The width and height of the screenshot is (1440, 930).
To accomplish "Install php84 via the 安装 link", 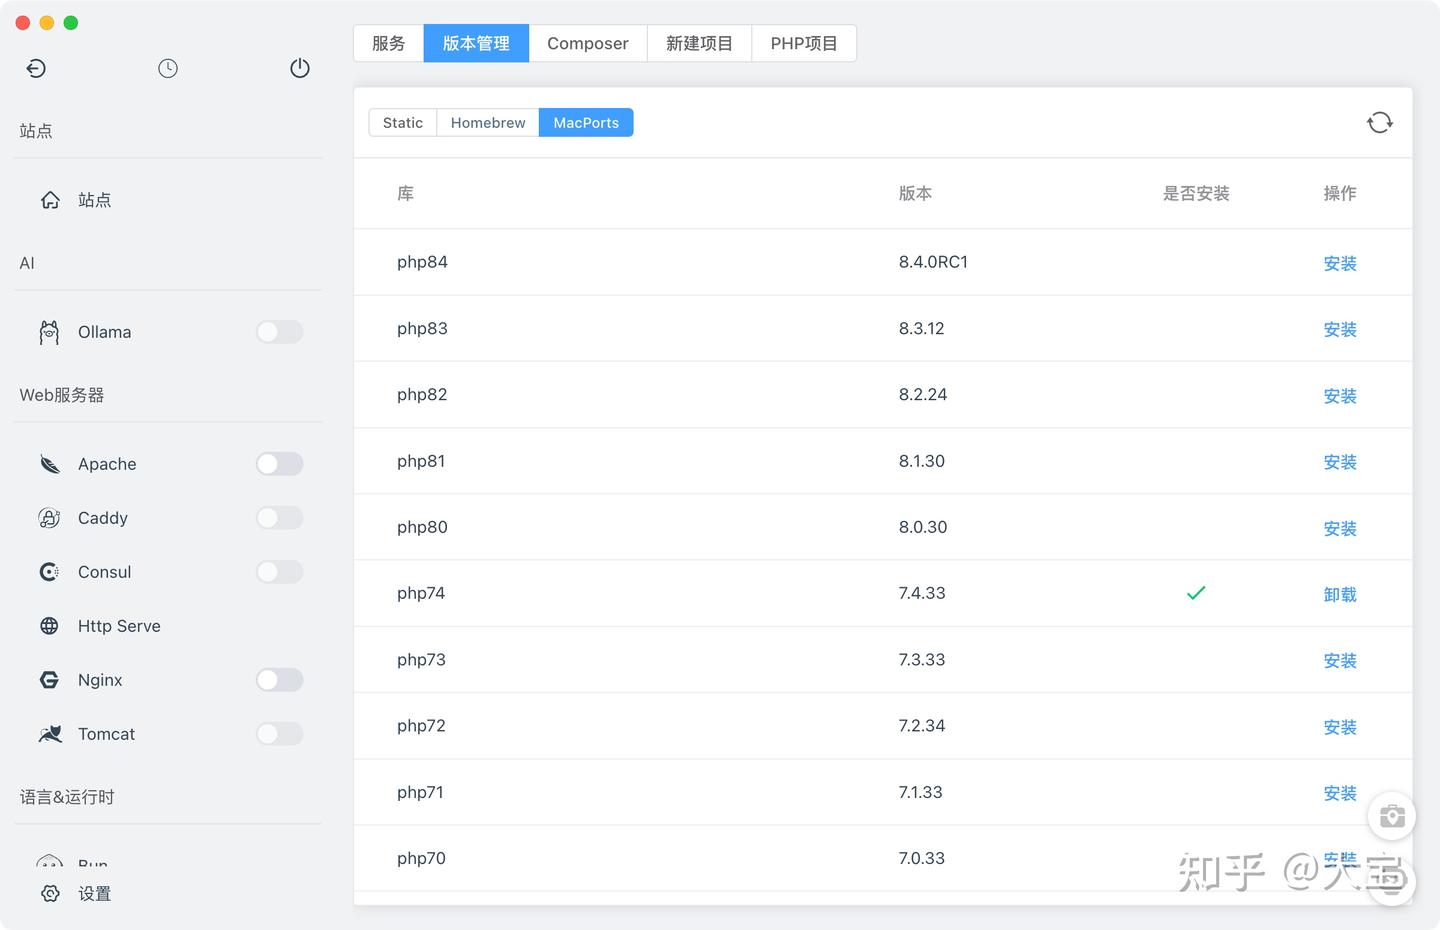I will point(1339,263).
